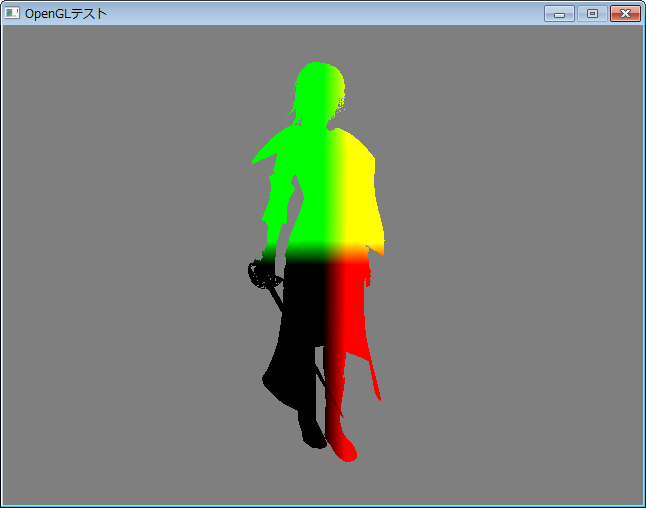Click the application icon in the title bar

click(x=13, y=13)
